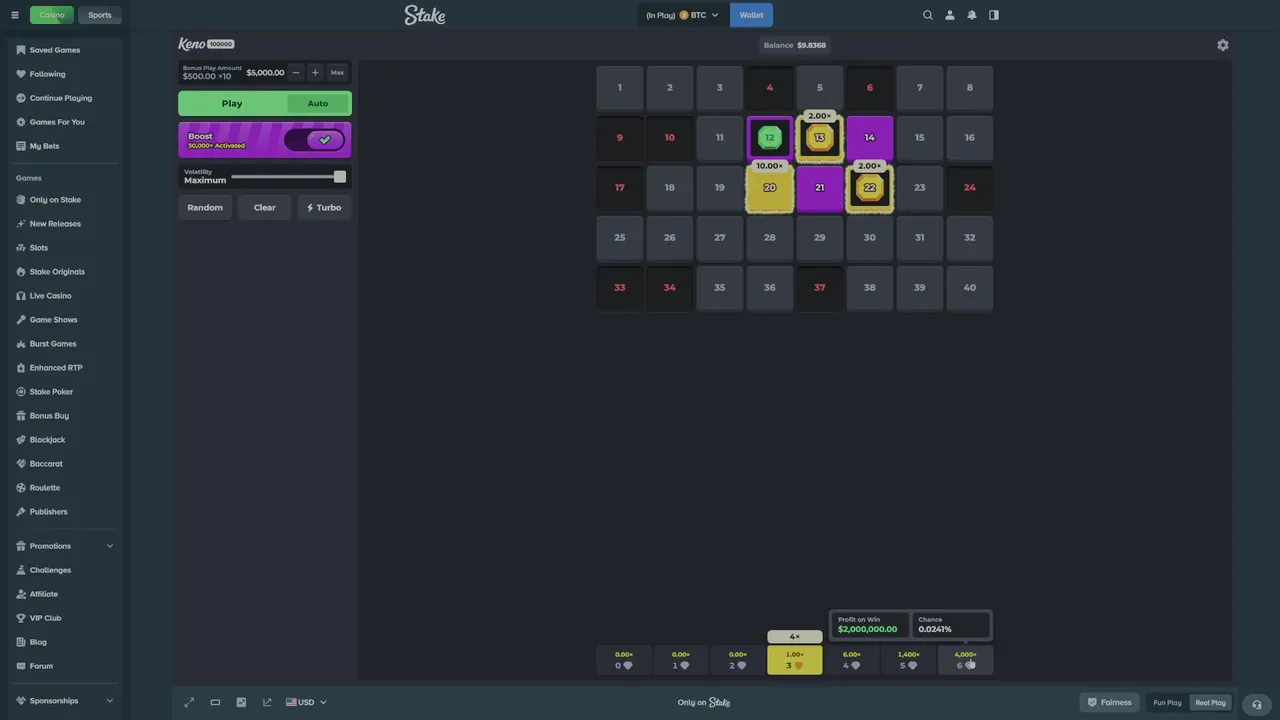This screenshot has height=720, width=1280.
Task: Adjust the Volatility slider handle
Action: coord(340,177)
